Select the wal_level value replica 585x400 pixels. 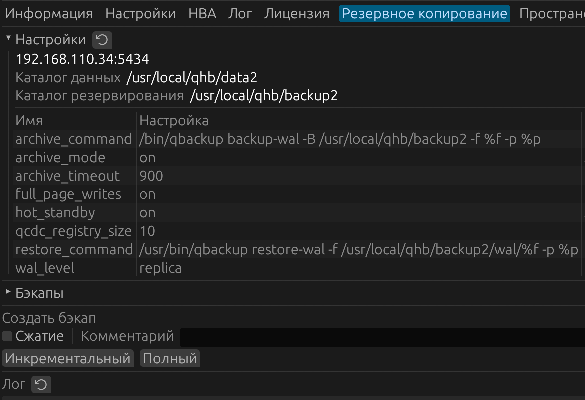[160, 268]
